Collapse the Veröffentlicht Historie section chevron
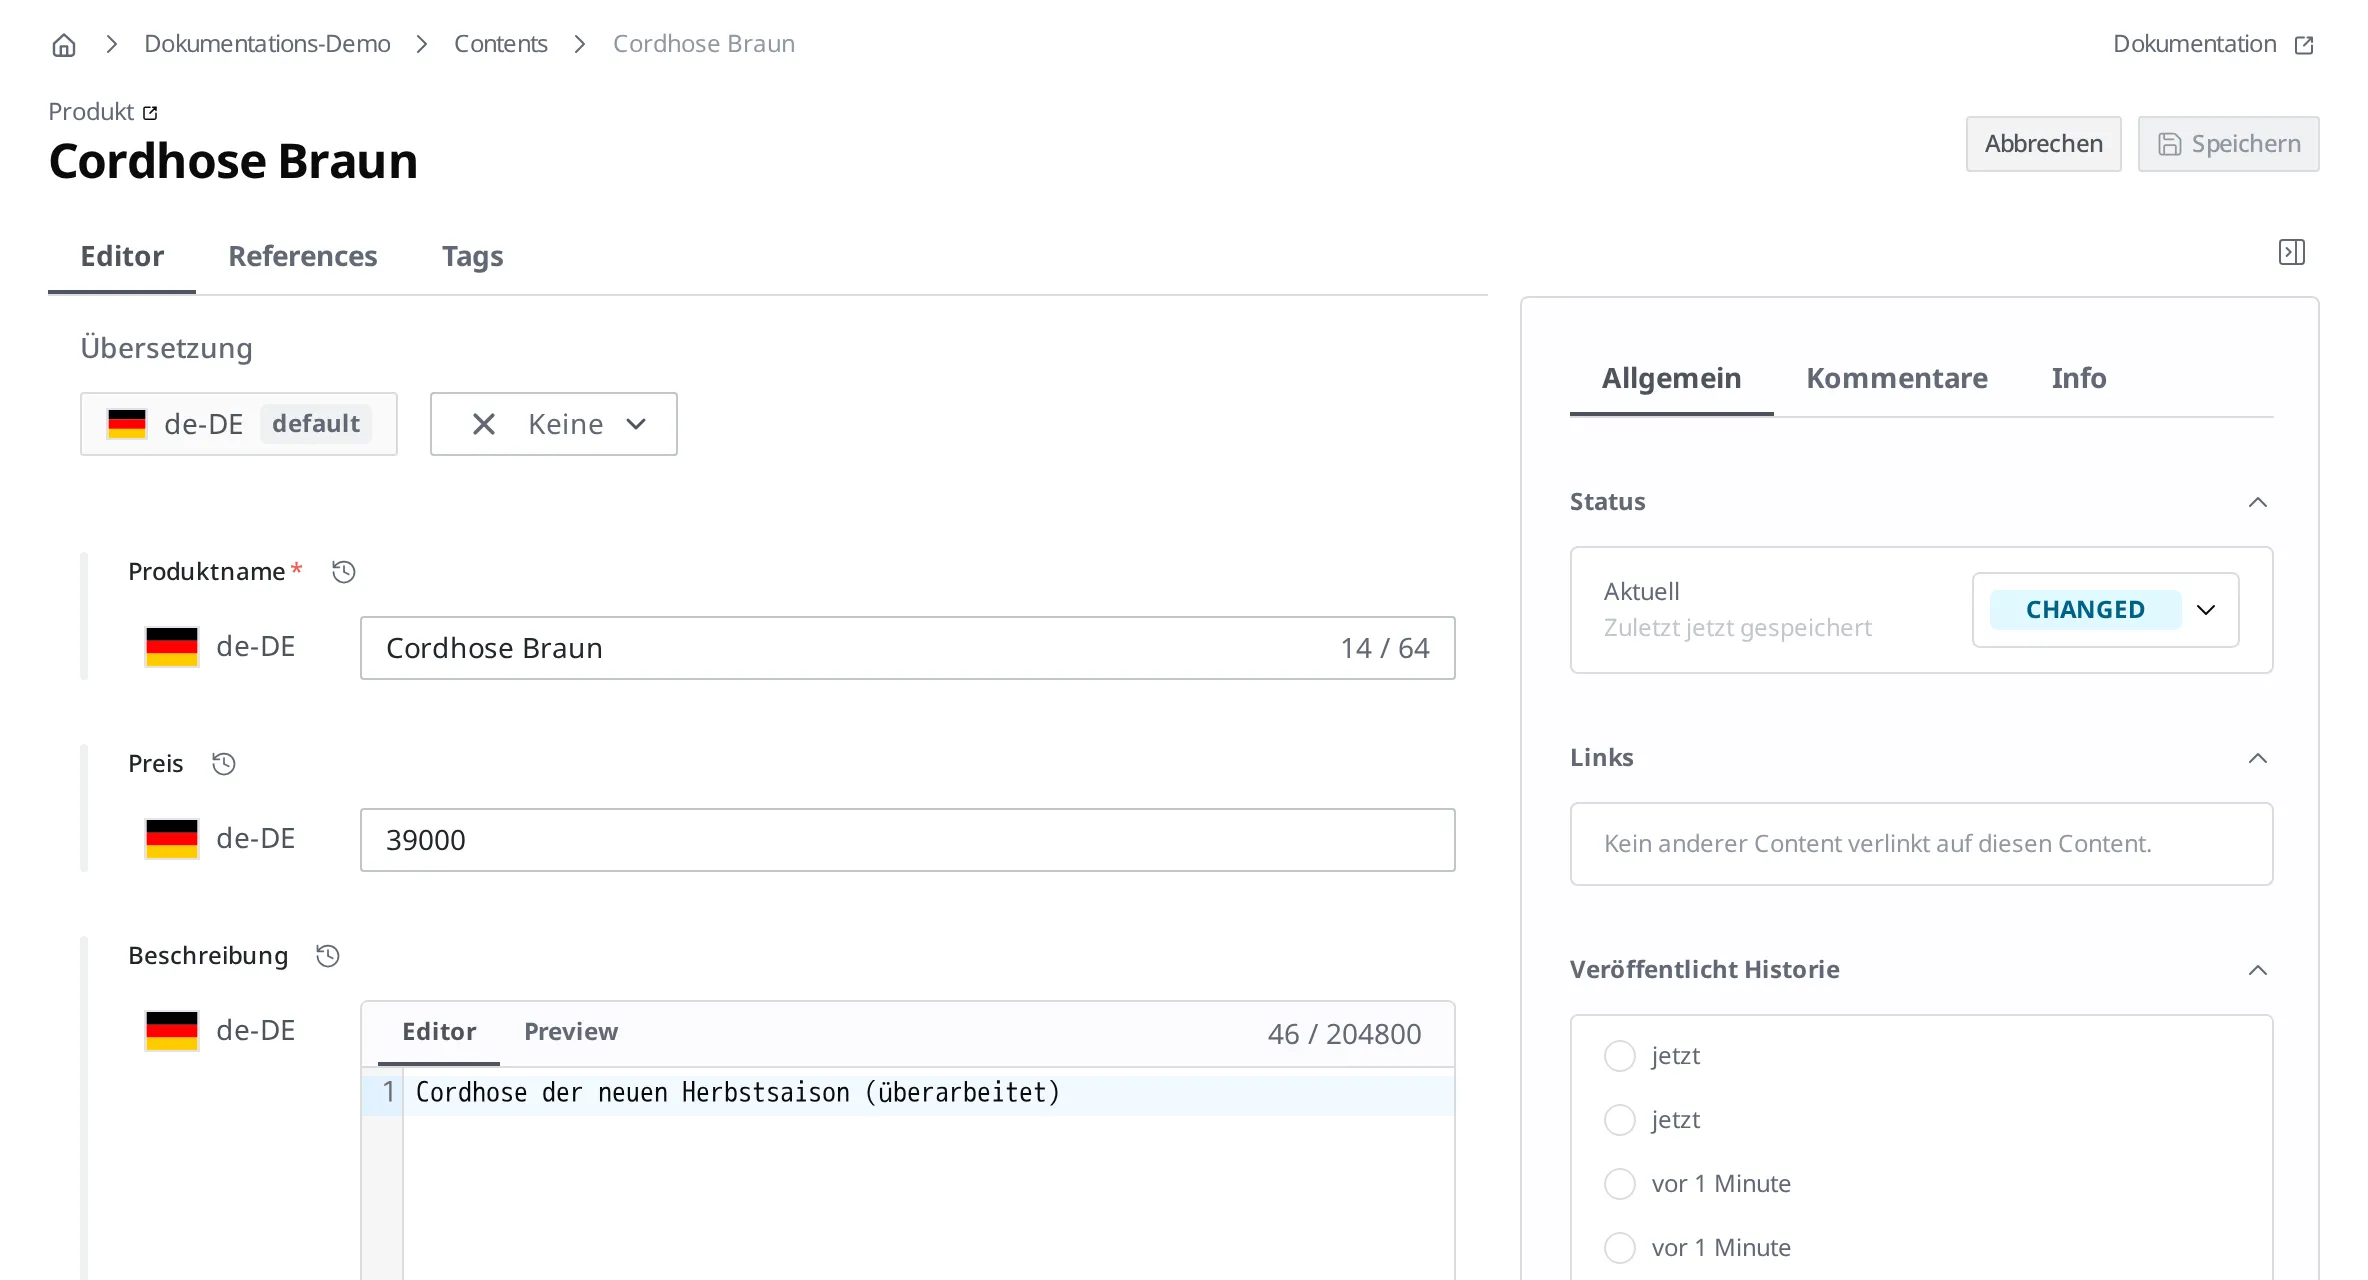The width and height of the screenshot is (2368, 1280). pyautogui.click(x=2258, y=970)
